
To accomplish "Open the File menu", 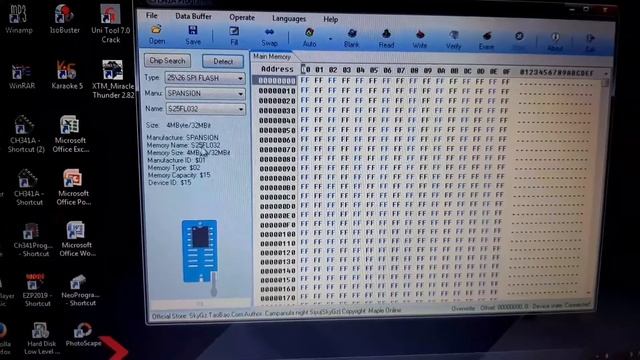I will [x=151, y=16].
